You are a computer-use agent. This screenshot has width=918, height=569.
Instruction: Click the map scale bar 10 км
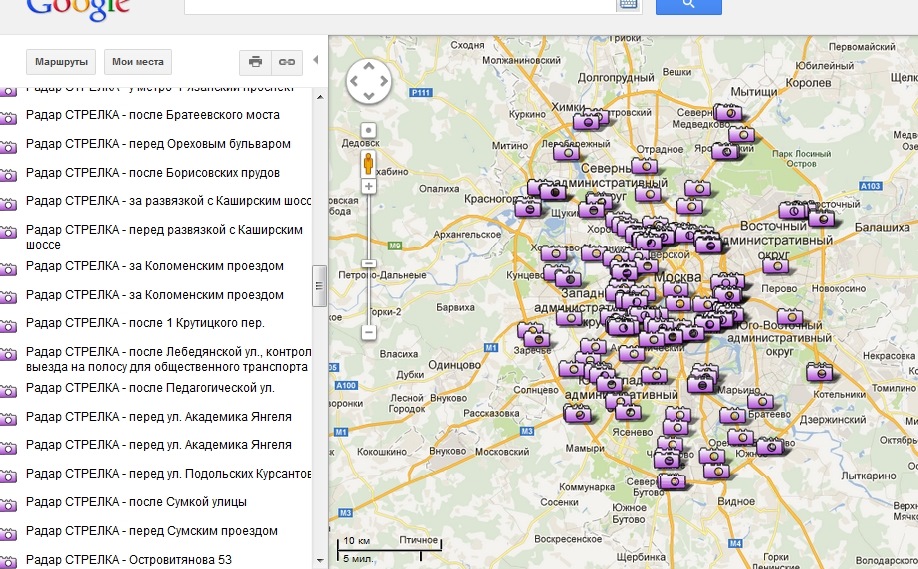pos(389,549)
